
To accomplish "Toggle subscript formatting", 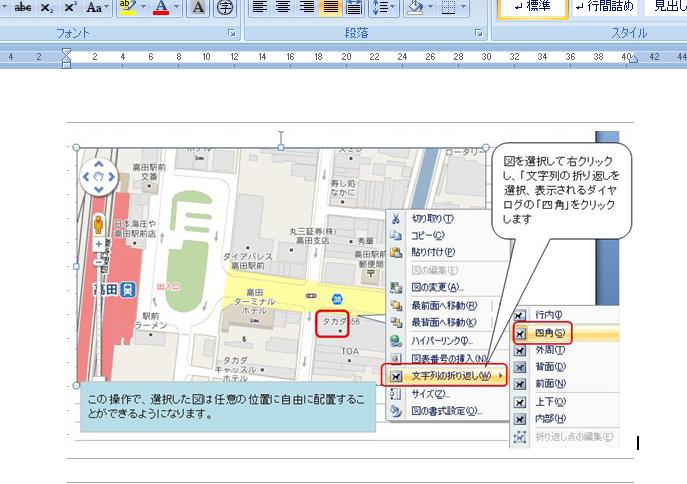I will 46,7.
